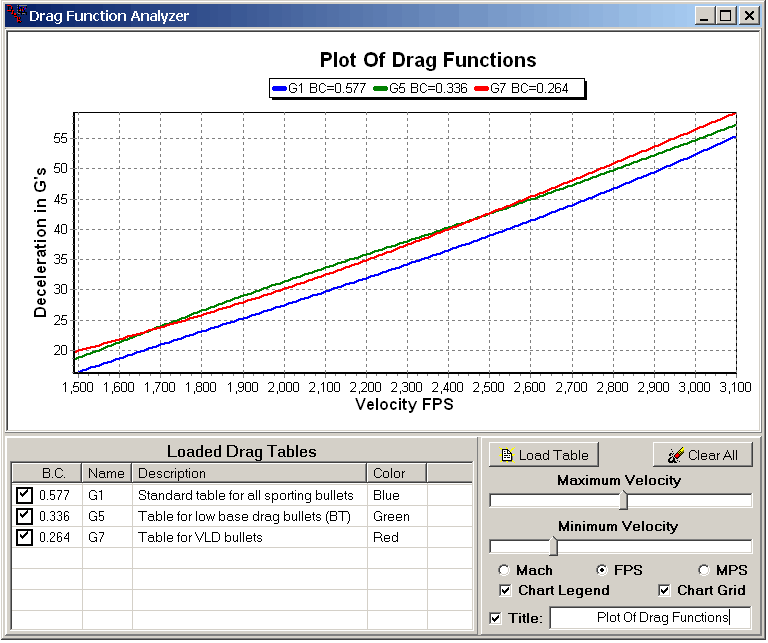This screenshot has width=768, height=643.
Task: Click the G1 BC=0.577 legend entry
Action: point(319,88)
